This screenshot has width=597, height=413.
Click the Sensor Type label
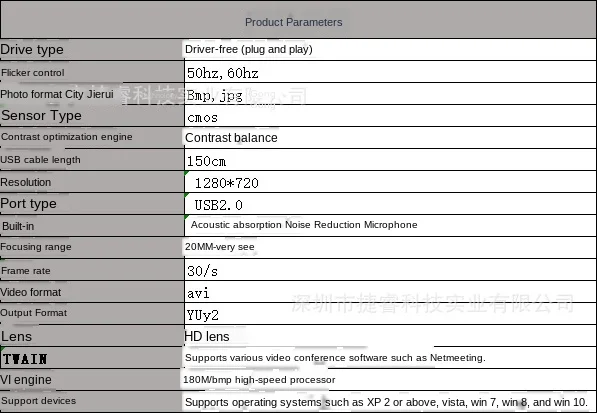point(41,115)
